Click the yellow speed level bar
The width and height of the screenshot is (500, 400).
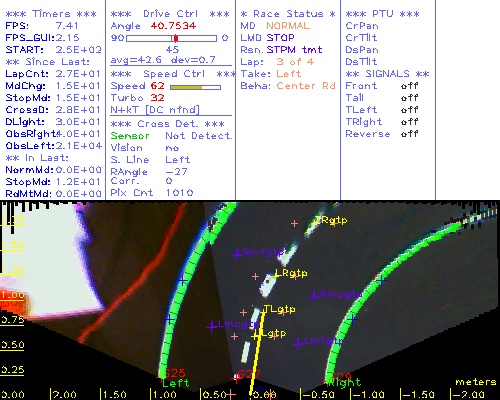click(x=186, y=87)
